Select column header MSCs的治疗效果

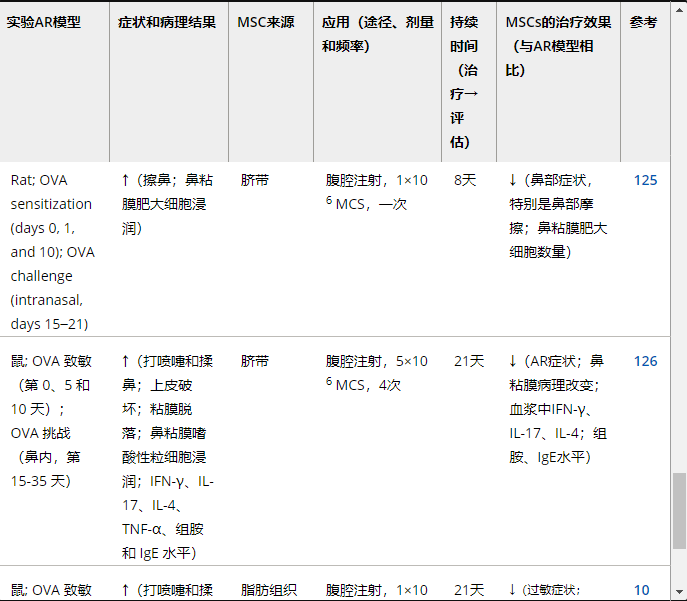pyautogui.click(x=559, y=82)
